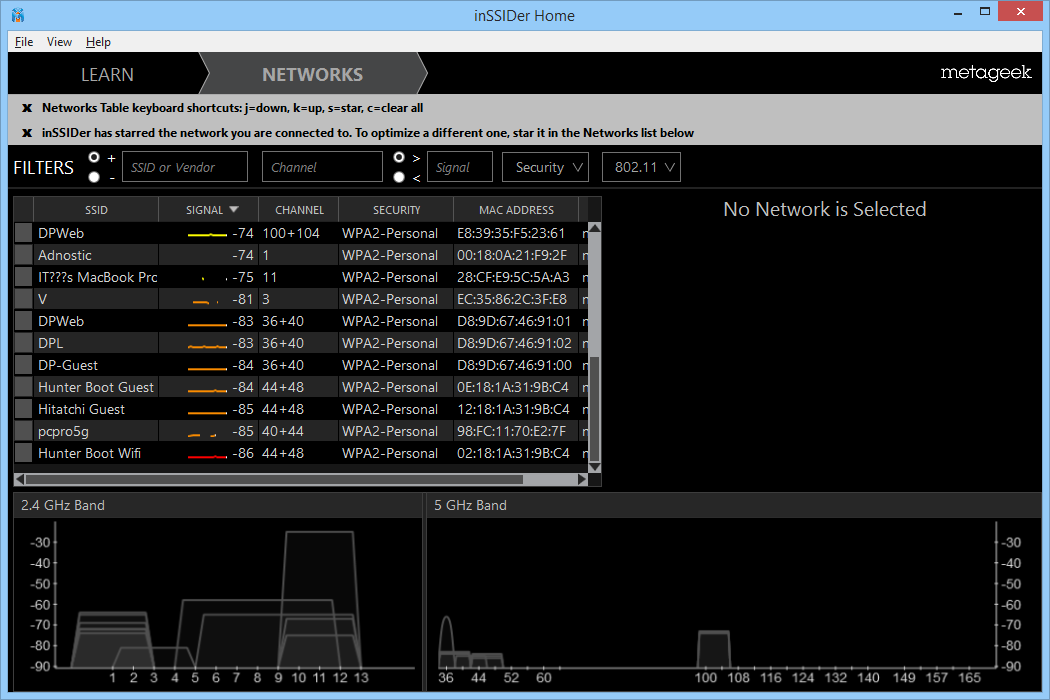Click the -86 signal value
Screen dimensions: 1050x700
[242, 453]
